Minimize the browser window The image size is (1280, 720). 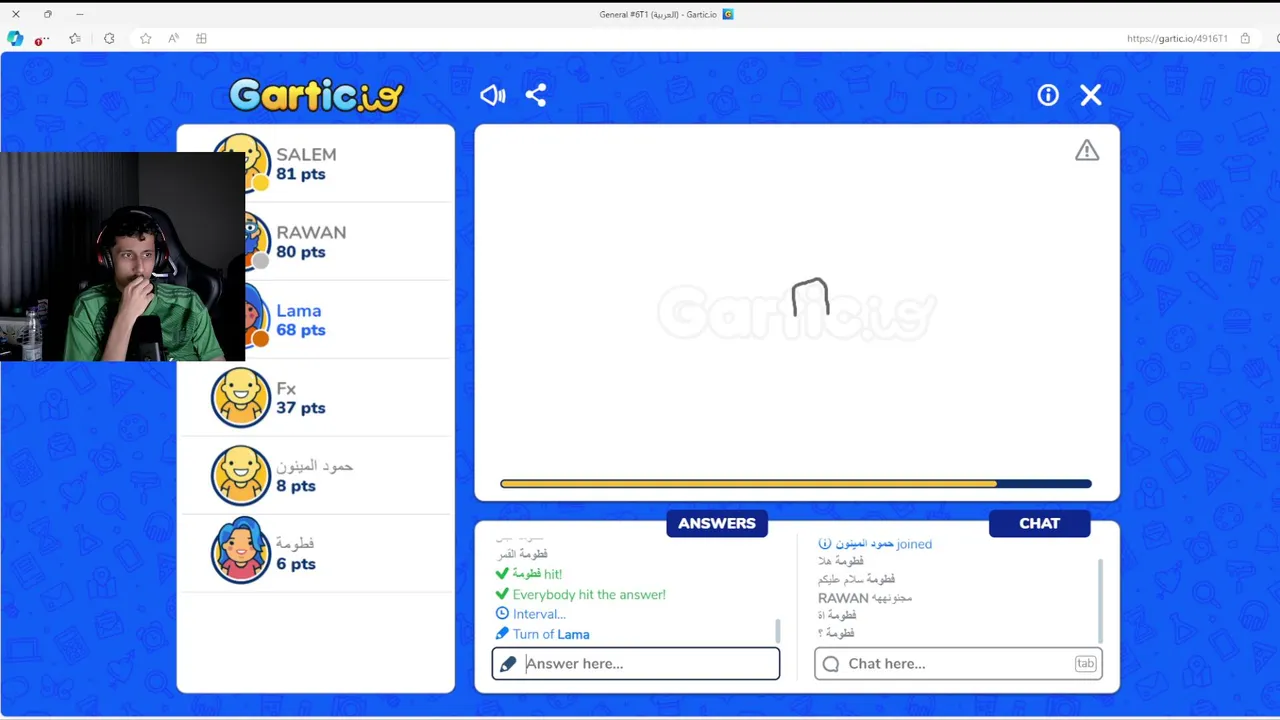pos(79,14)
